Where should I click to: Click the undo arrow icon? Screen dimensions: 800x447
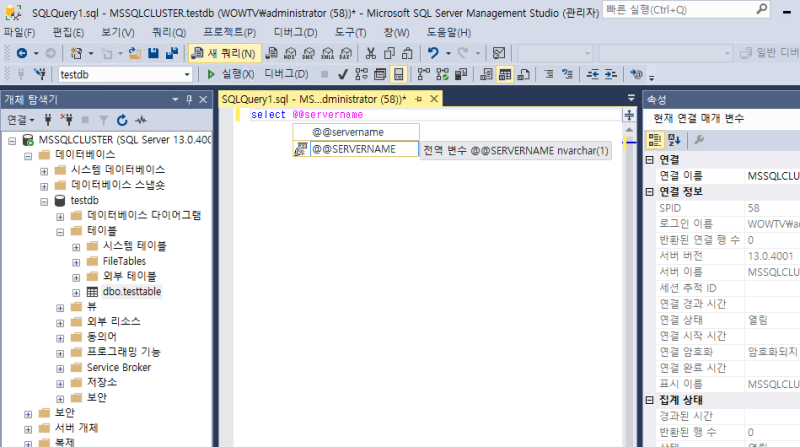tap(433, 53)
